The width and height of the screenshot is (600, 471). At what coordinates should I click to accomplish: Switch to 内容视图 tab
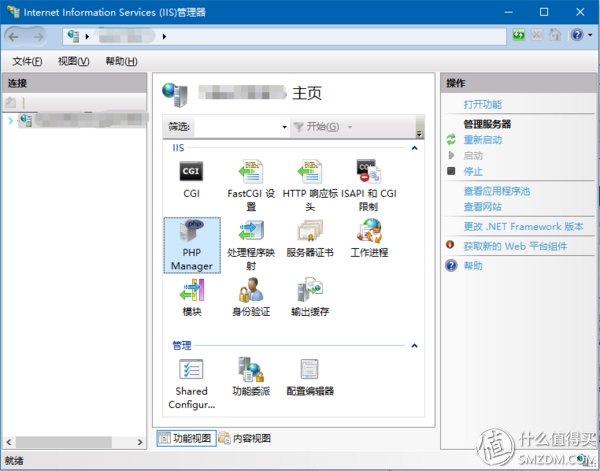pyautogui.click(x=245, y=438)
